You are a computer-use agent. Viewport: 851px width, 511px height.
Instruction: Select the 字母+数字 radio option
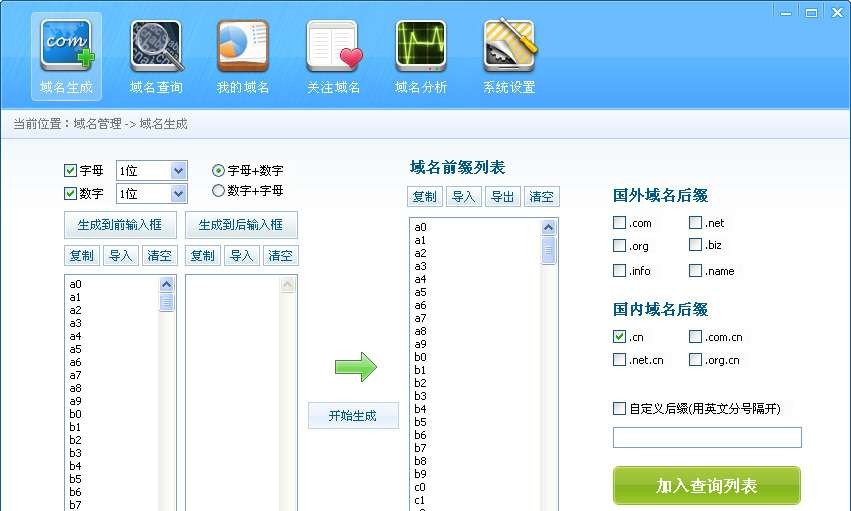218,170
